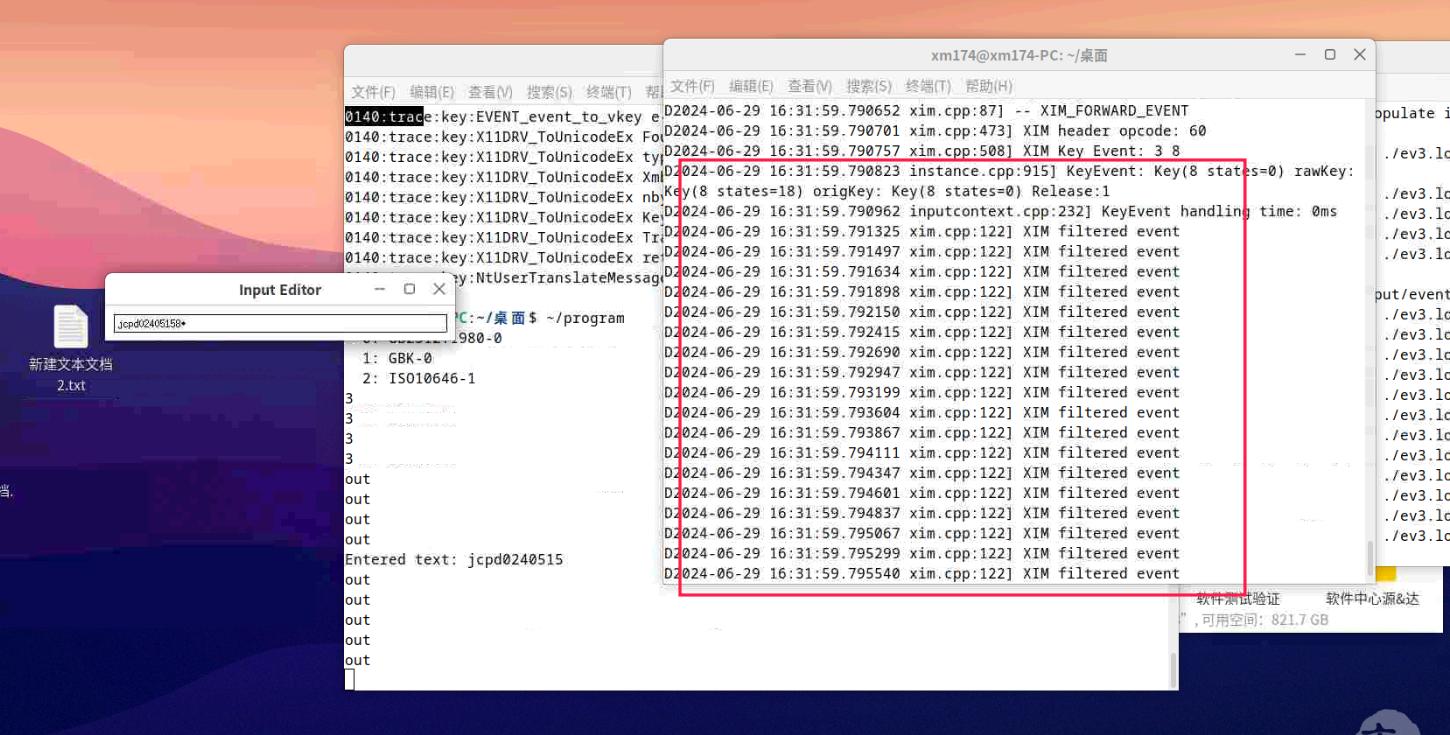This screenshot has height=735, width=1450.
Task: Click the log line timestamped 16:31:59.793199
Action: (x=922, y=392)
